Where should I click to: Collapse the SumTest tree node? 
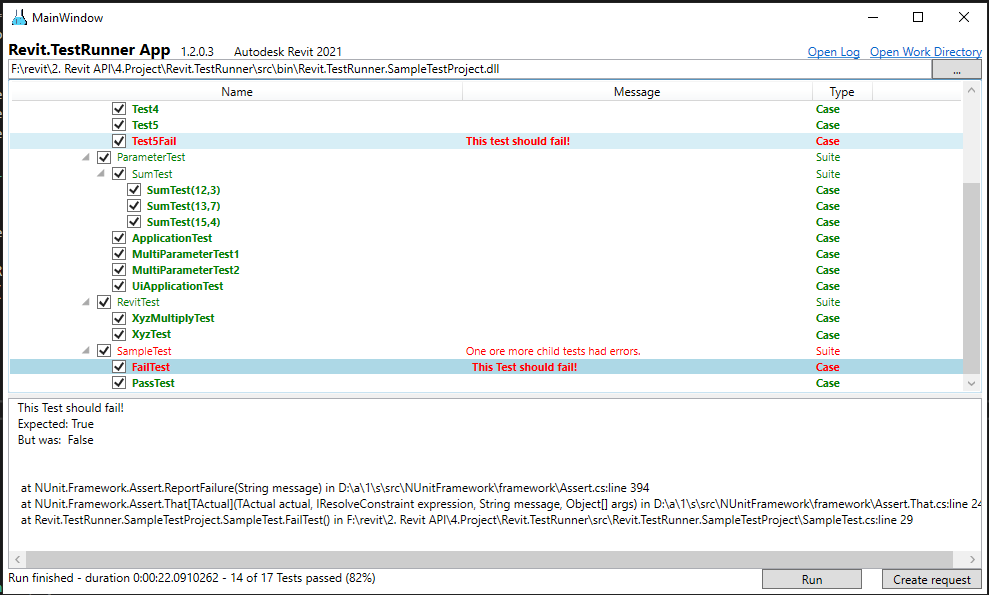(102, 174)
